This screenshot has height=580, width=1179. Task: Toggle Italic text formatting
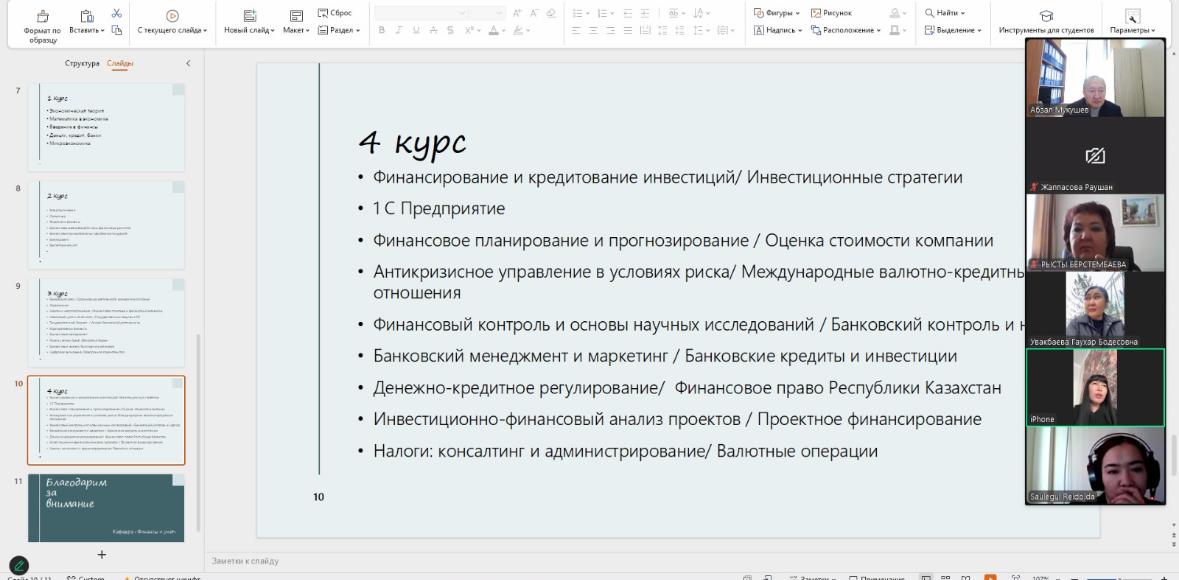click(397, 30)
